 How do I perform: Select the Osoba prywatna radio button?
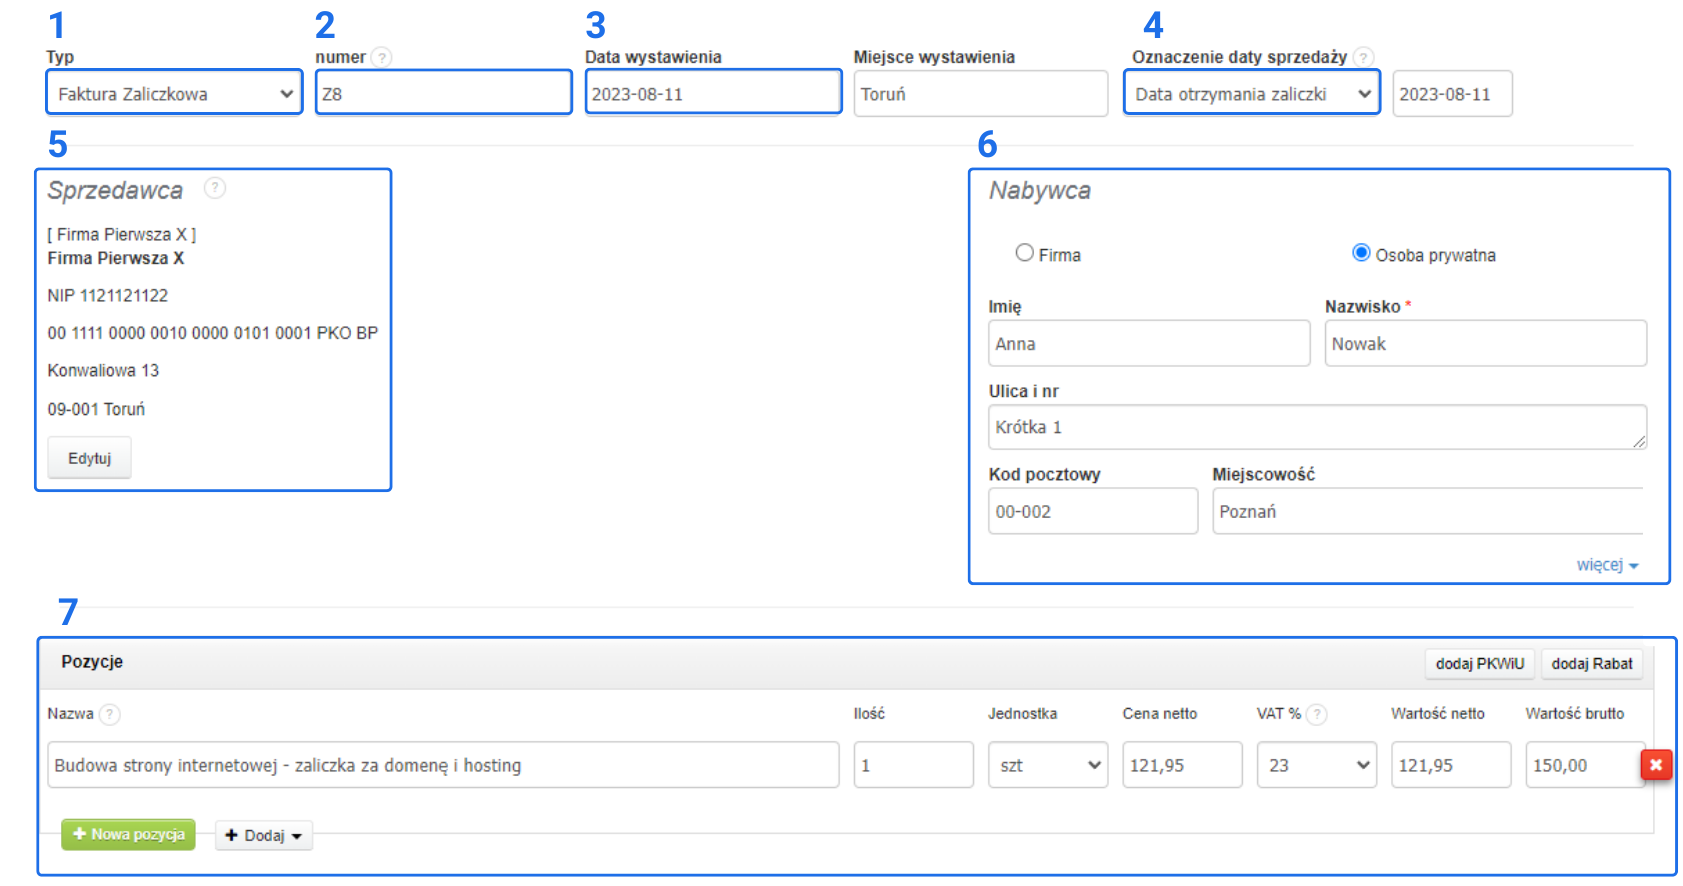tap(1361, 253)
